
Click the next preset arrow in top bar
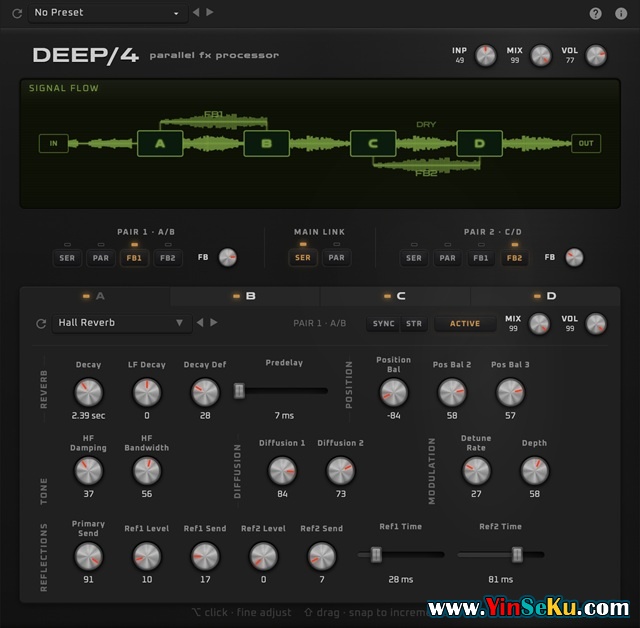point(210,13)
